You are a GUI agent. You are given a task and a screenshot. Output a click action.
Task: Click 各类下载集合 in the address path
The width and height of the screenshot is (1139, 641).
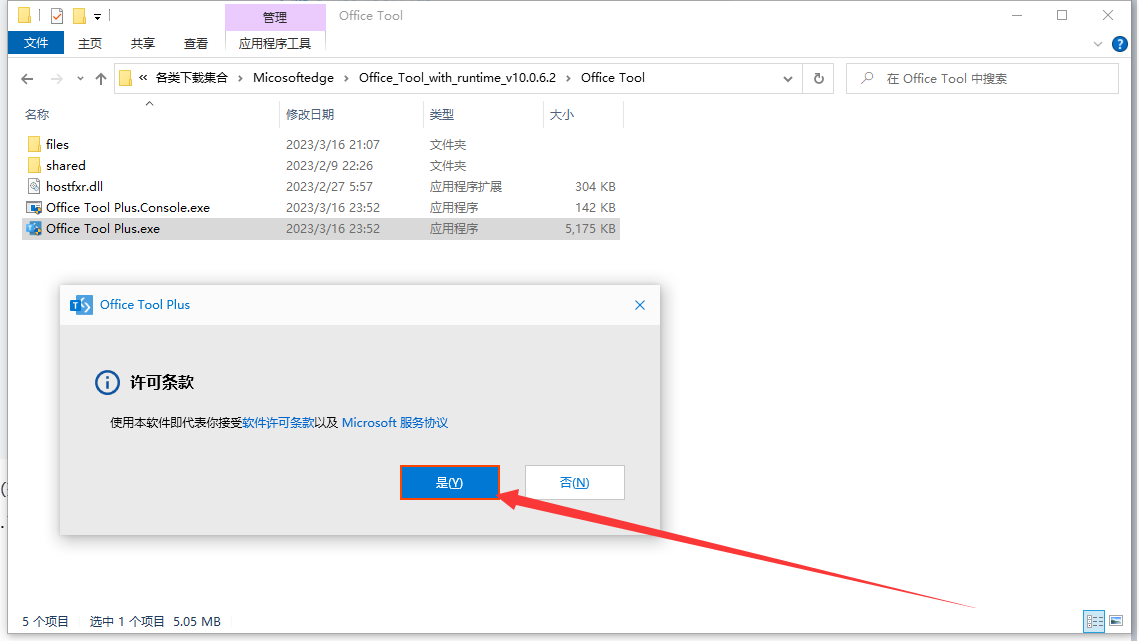[x=192, y=78]
